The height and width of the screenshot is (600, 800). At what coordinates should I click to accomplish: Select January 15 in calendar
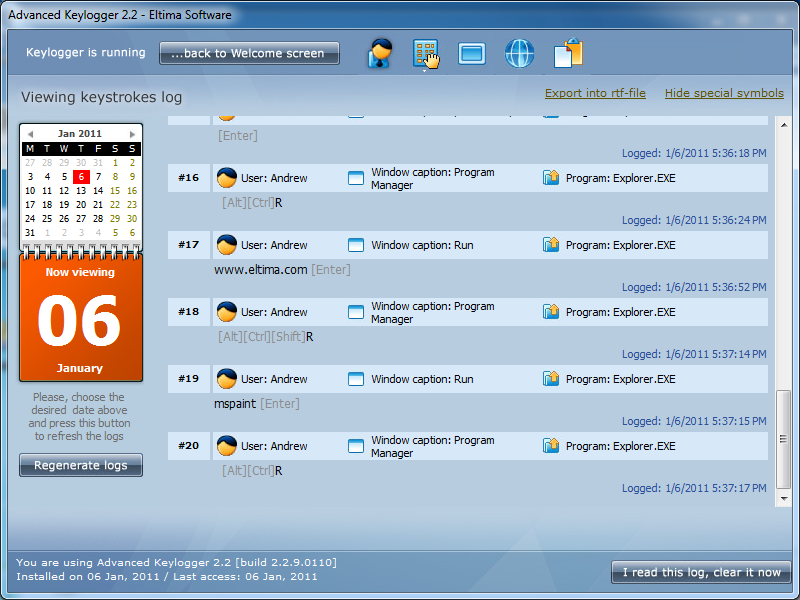115,191
